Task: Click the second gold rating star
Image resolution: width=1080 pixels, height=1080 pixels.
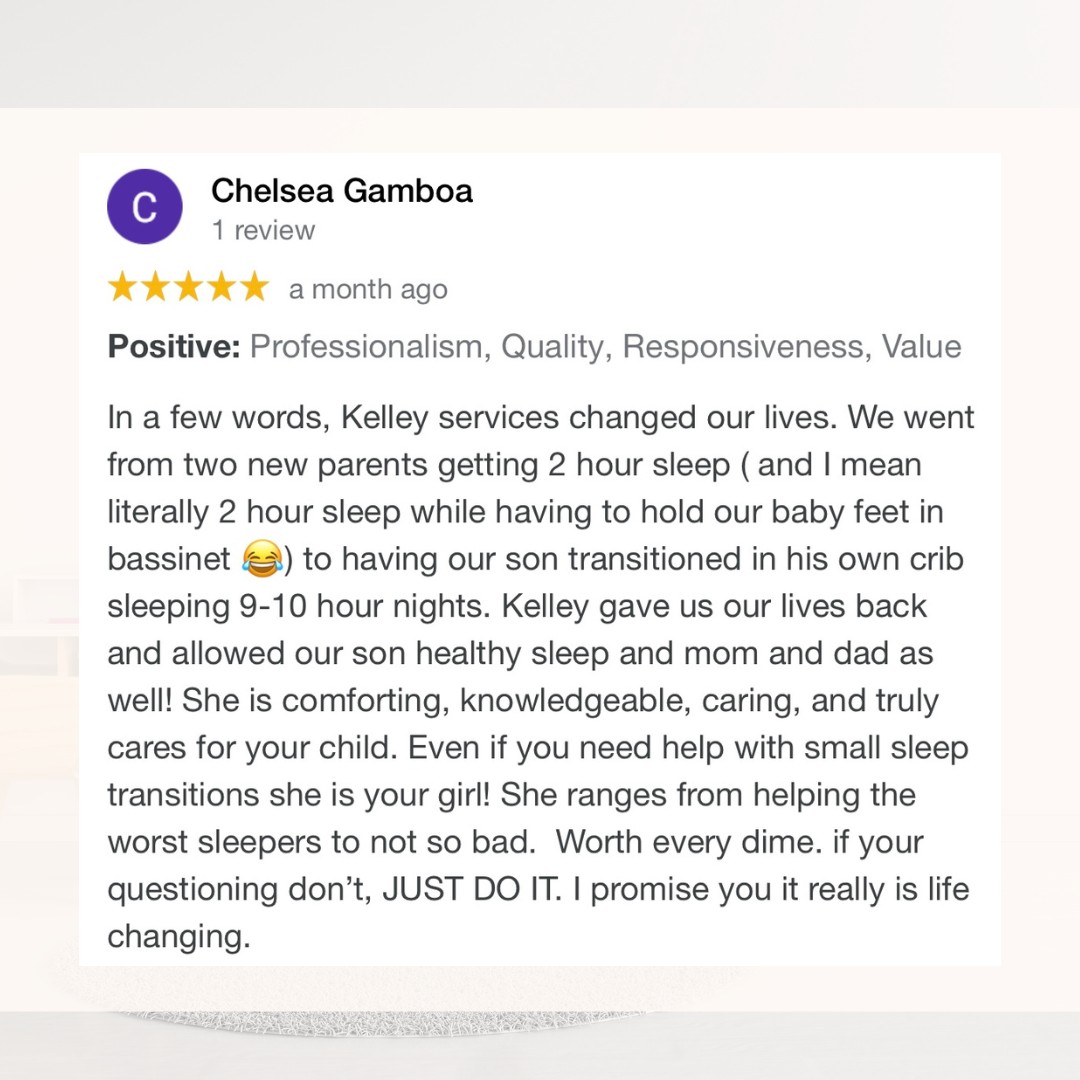Action: (155, 288)
